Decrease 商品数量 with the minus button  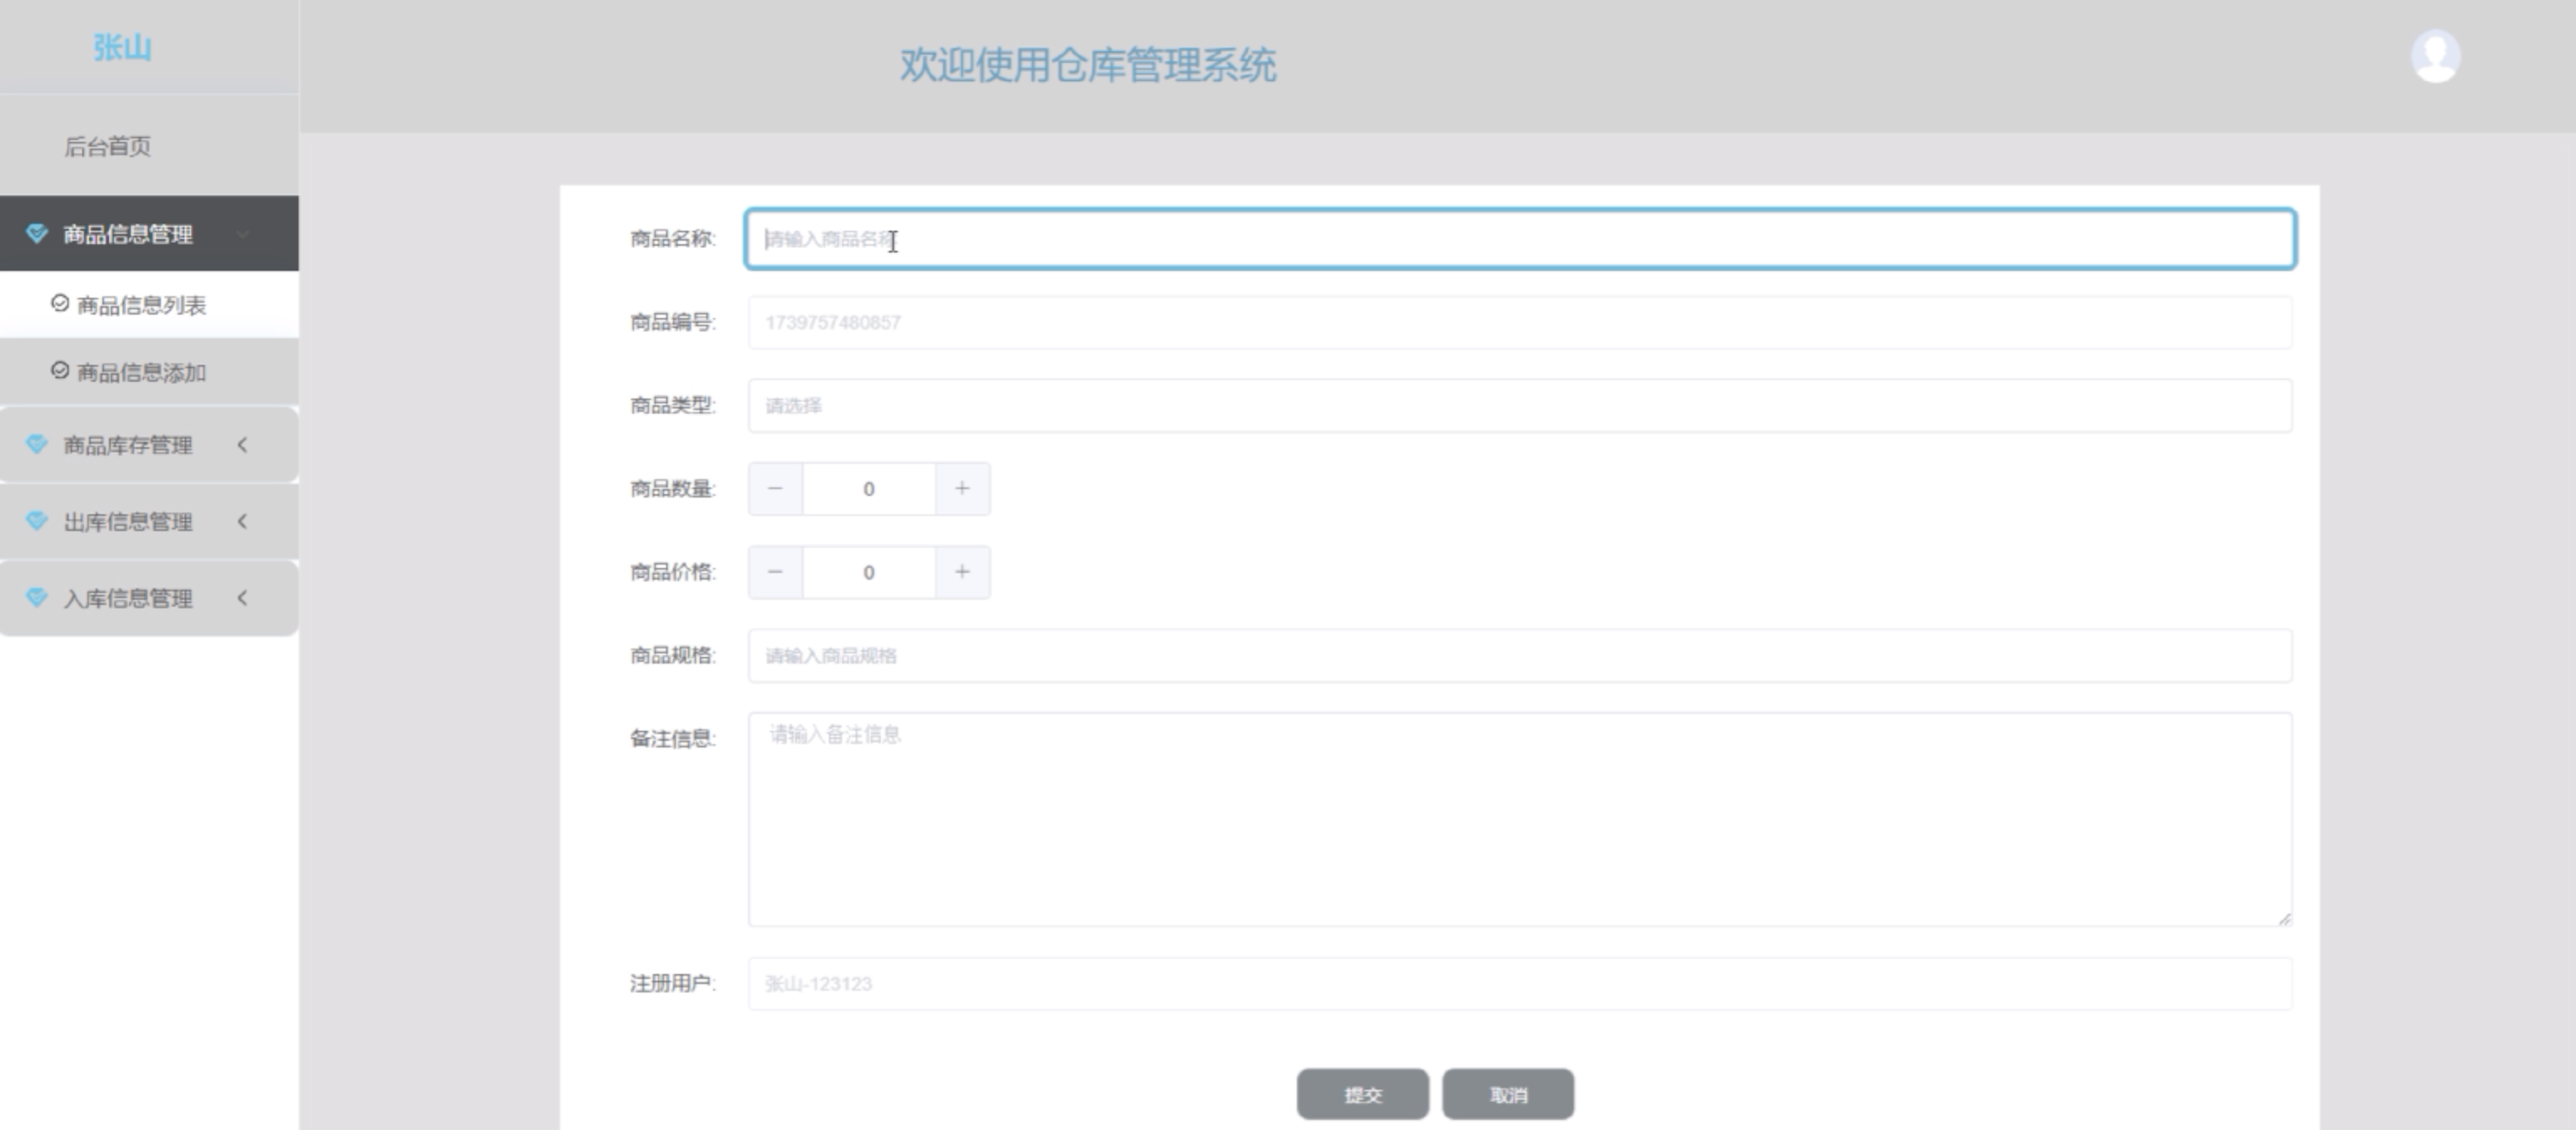point(775,488)
